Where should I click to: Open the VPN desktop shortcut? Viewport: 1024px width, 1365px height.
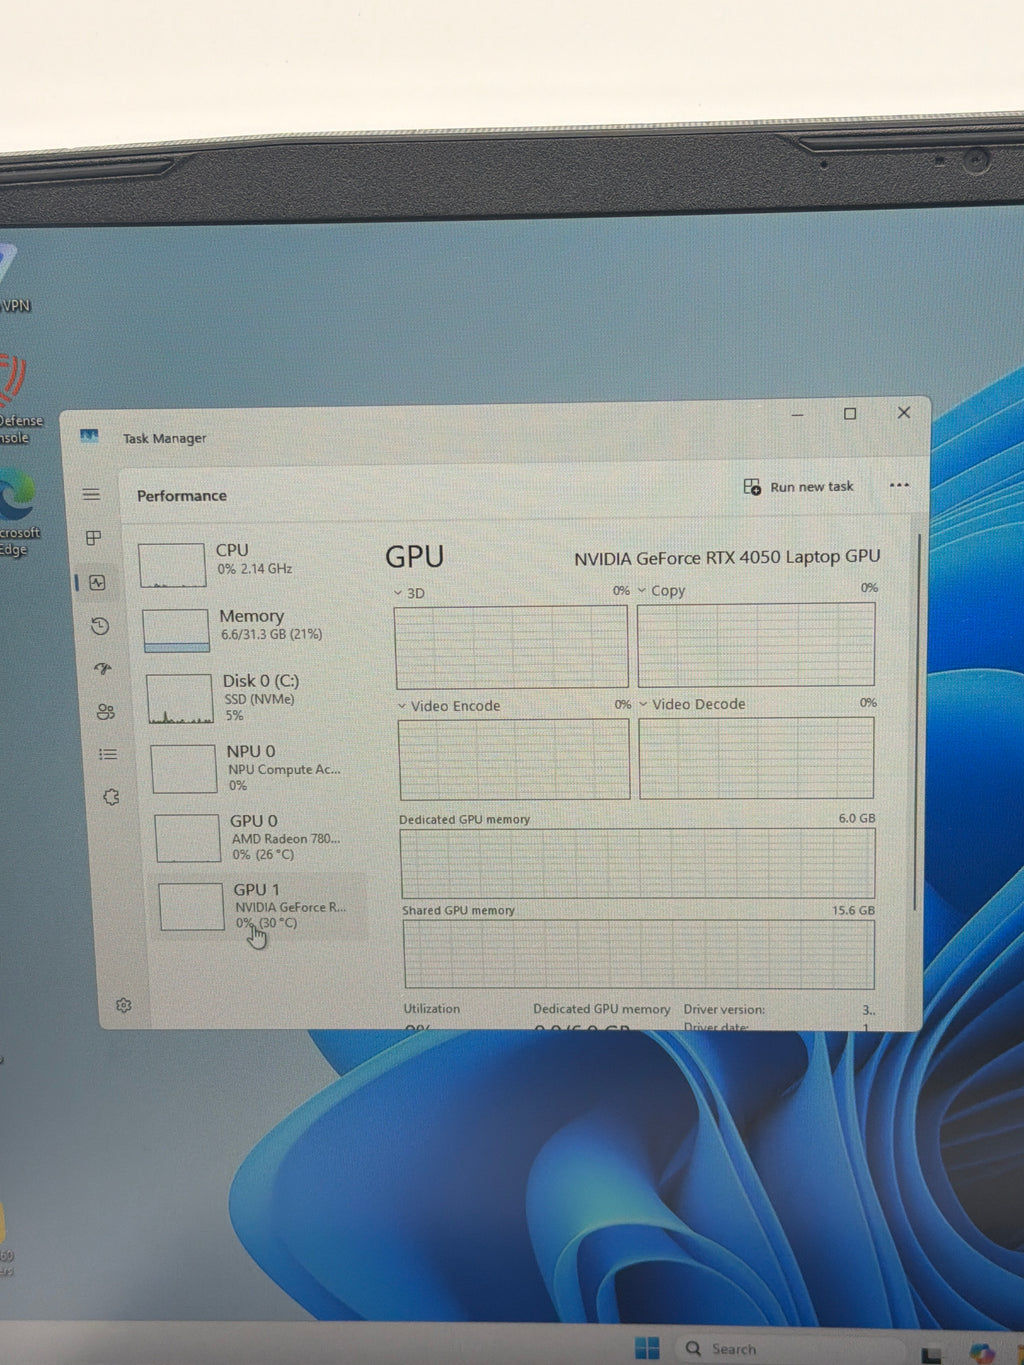point(14,280)
